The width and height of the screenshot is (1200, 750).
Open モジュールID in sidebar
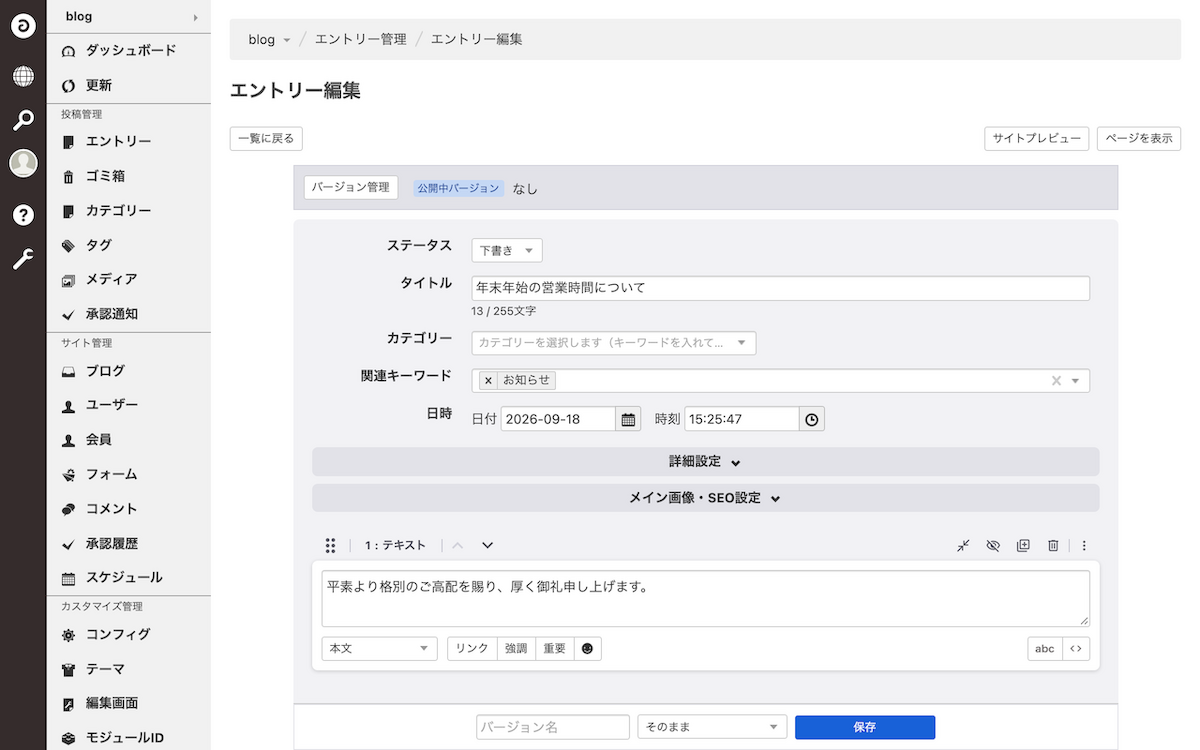129,738
